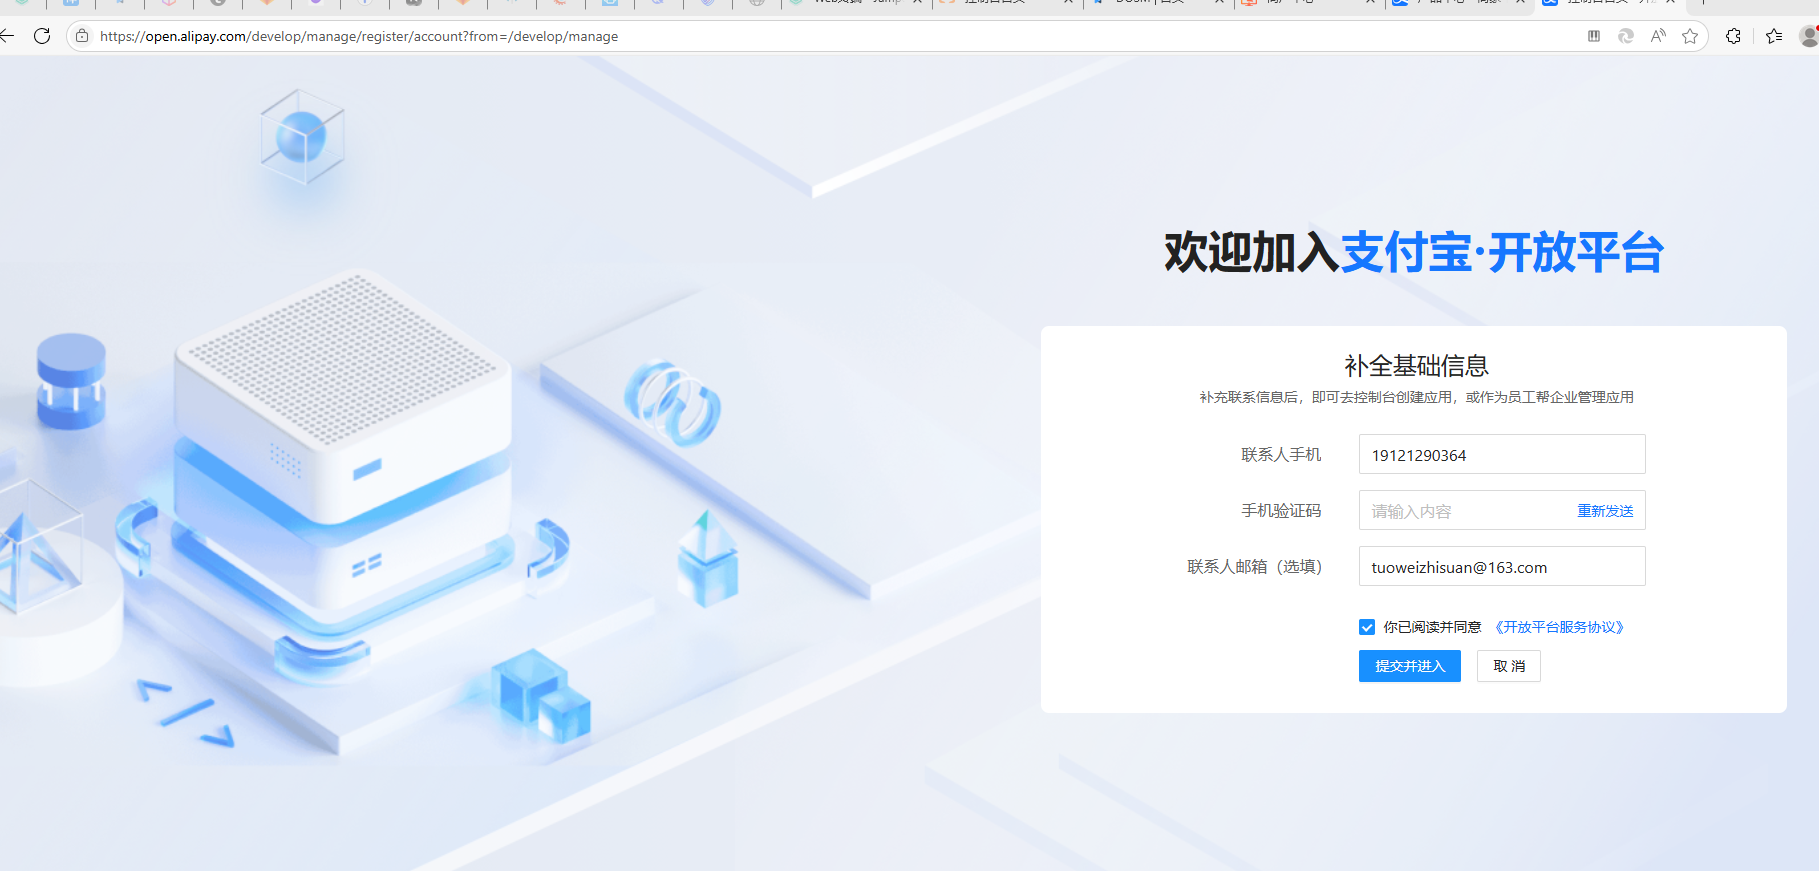Click the 手机验证码 label
The image size is (1819, 871).
[1281, 511]
